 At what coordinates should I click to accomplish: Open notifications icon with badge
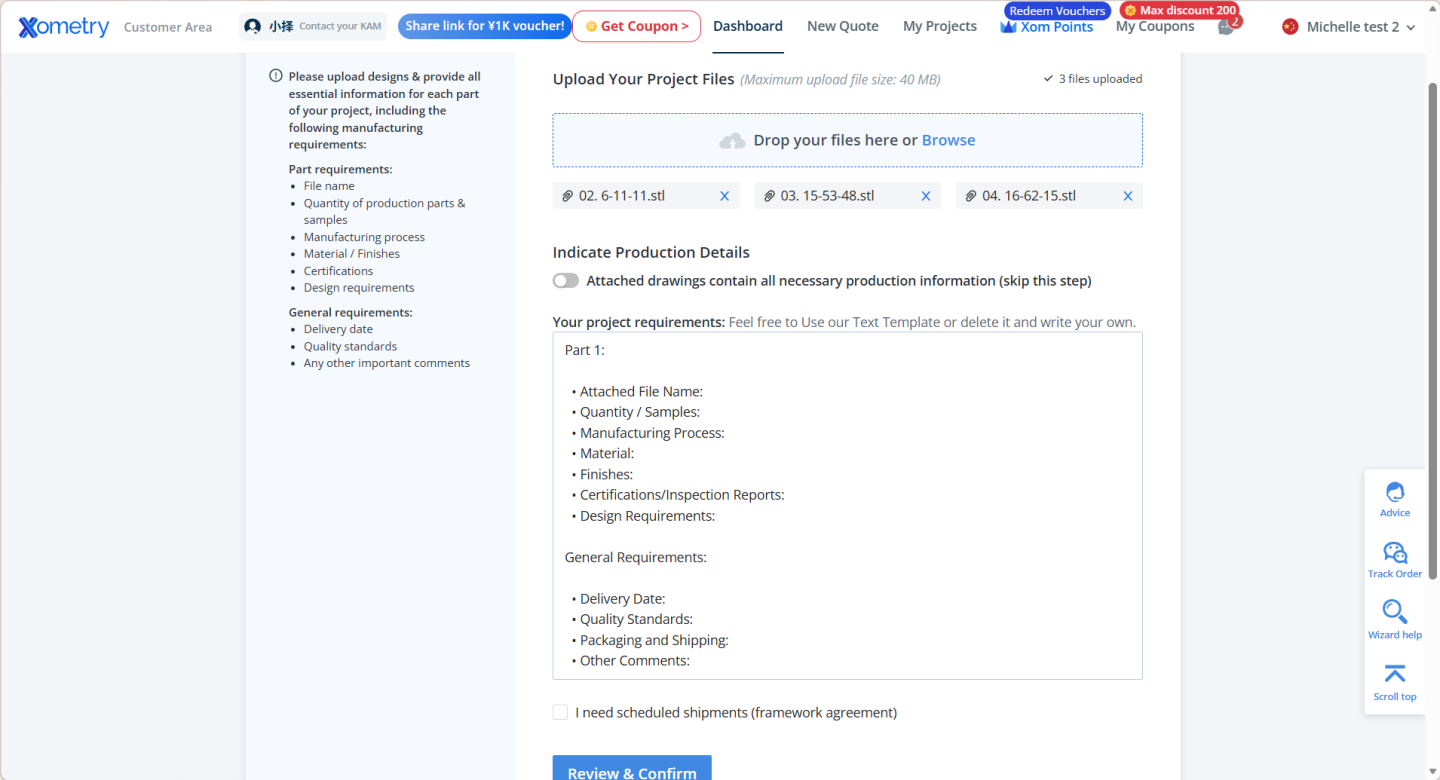1226,27
